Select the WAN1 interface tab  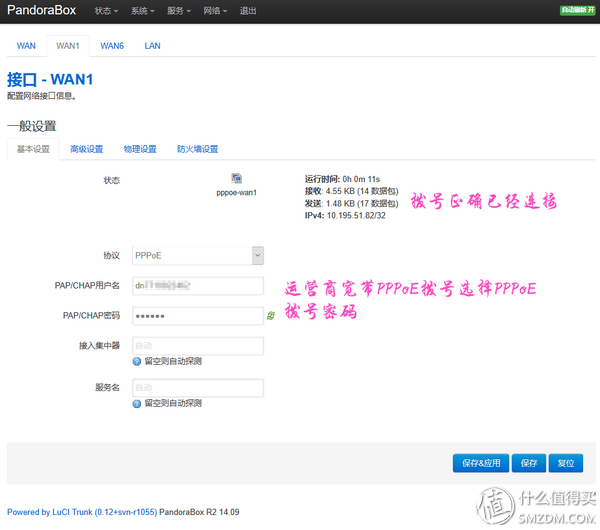click(68, 46)
